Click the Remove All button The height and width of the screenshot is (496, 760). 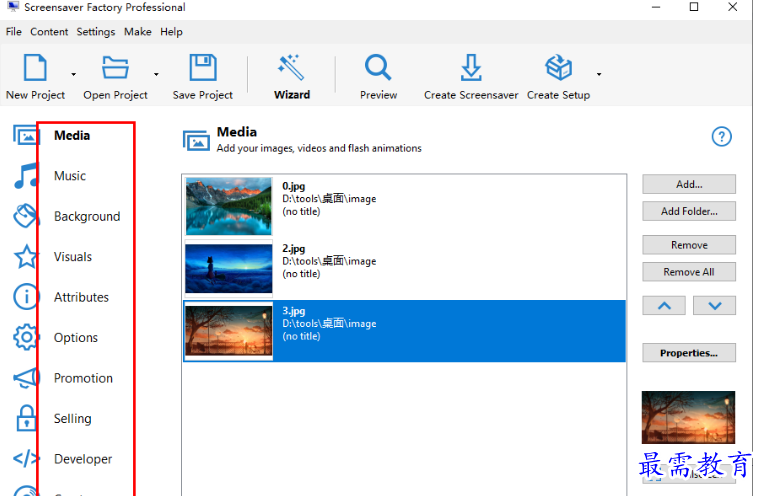point(688,272)
